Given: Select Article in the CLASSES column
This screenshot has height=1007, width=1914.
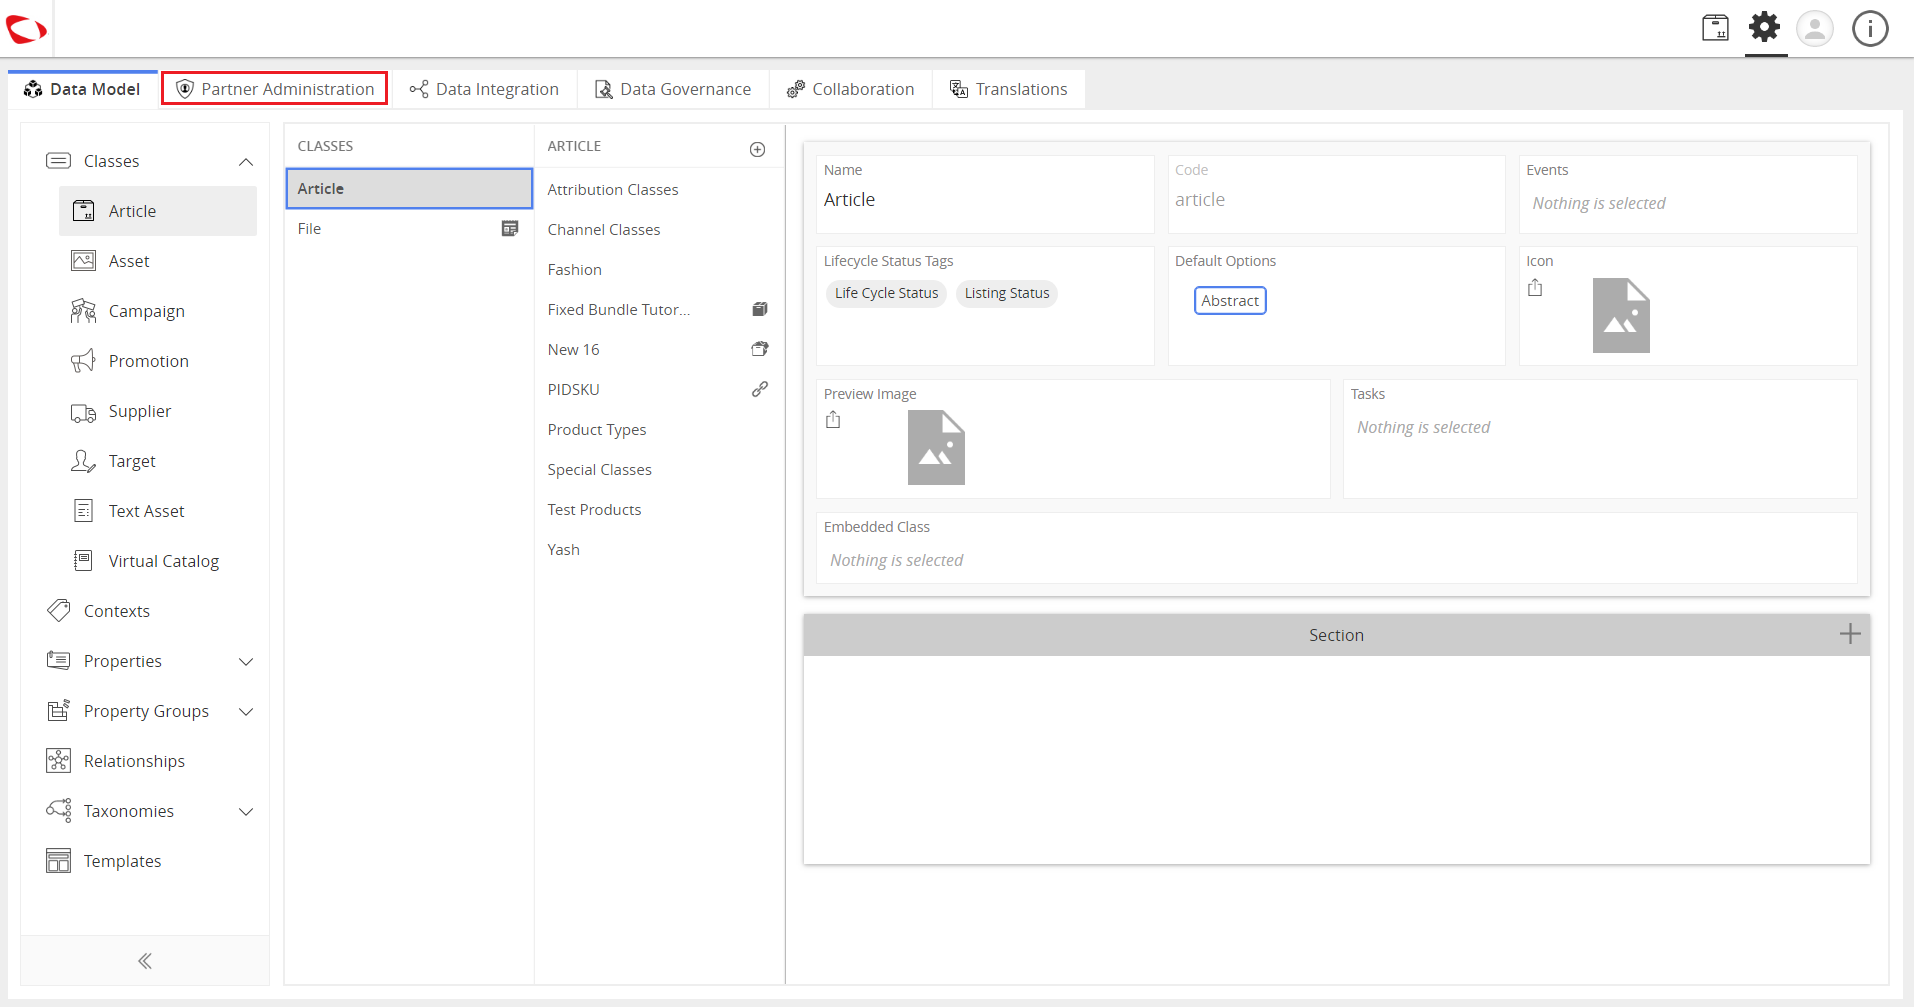Looking at the screenshot, I should point(409,188).
